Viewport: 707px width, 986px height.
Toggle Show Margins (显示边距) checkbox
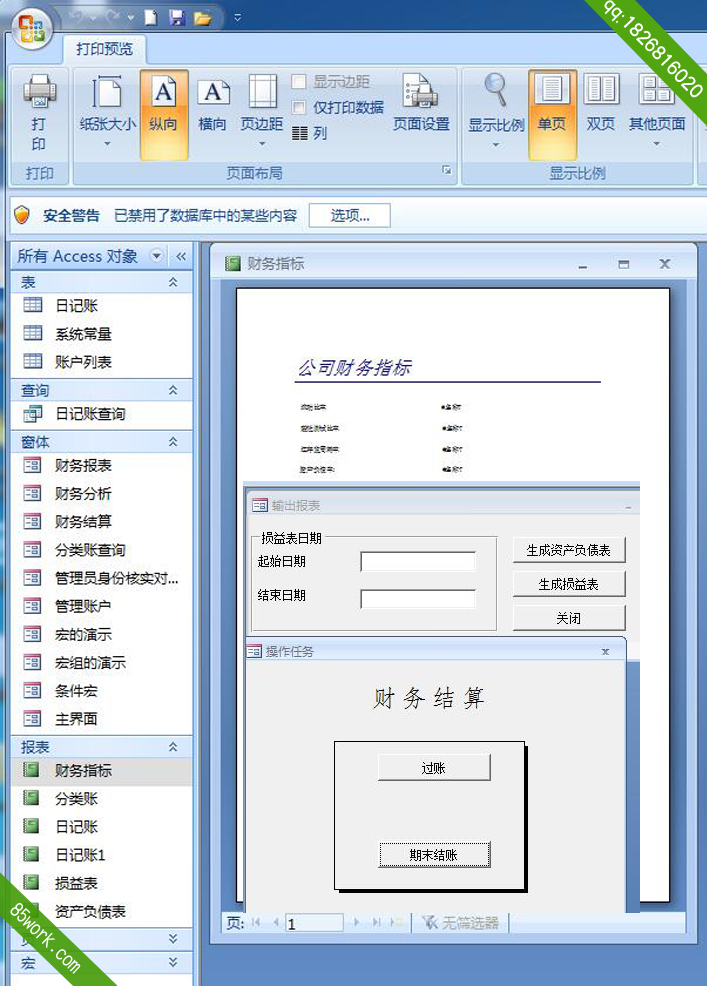(x=299, y=82)
